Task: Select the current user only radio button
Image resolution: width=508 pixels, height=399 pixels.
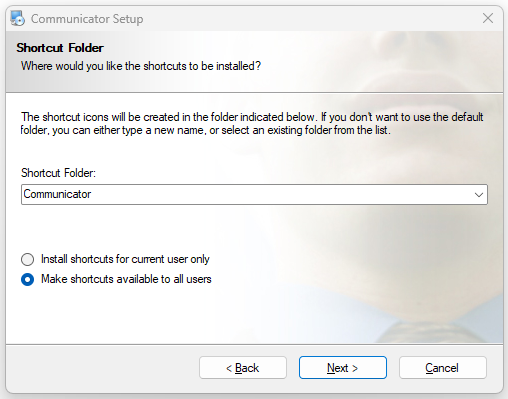Action: tap(27, 259)
